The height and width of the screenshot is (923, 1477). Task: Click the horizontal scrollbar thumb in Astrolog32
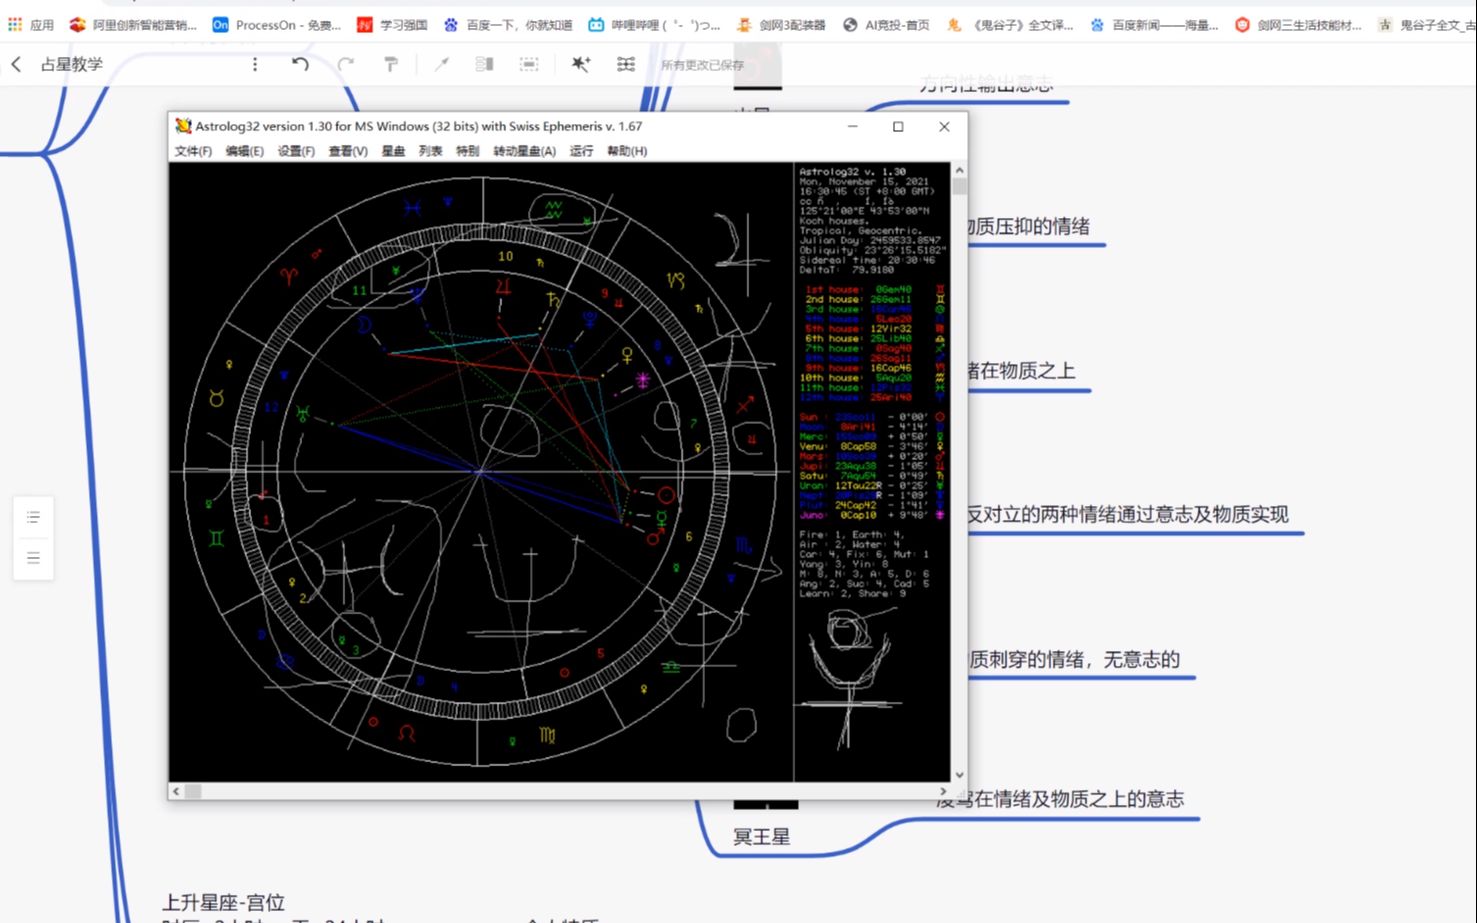click(x=193, y=791)
